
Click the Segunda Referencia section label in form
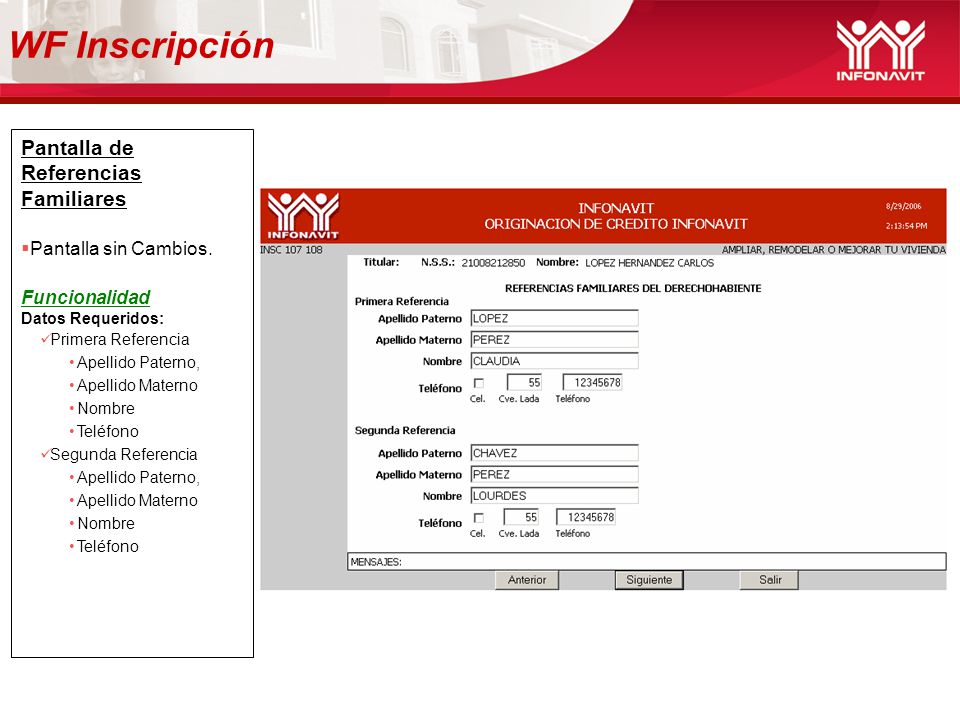pyautogui.click(x=405, y=431)
